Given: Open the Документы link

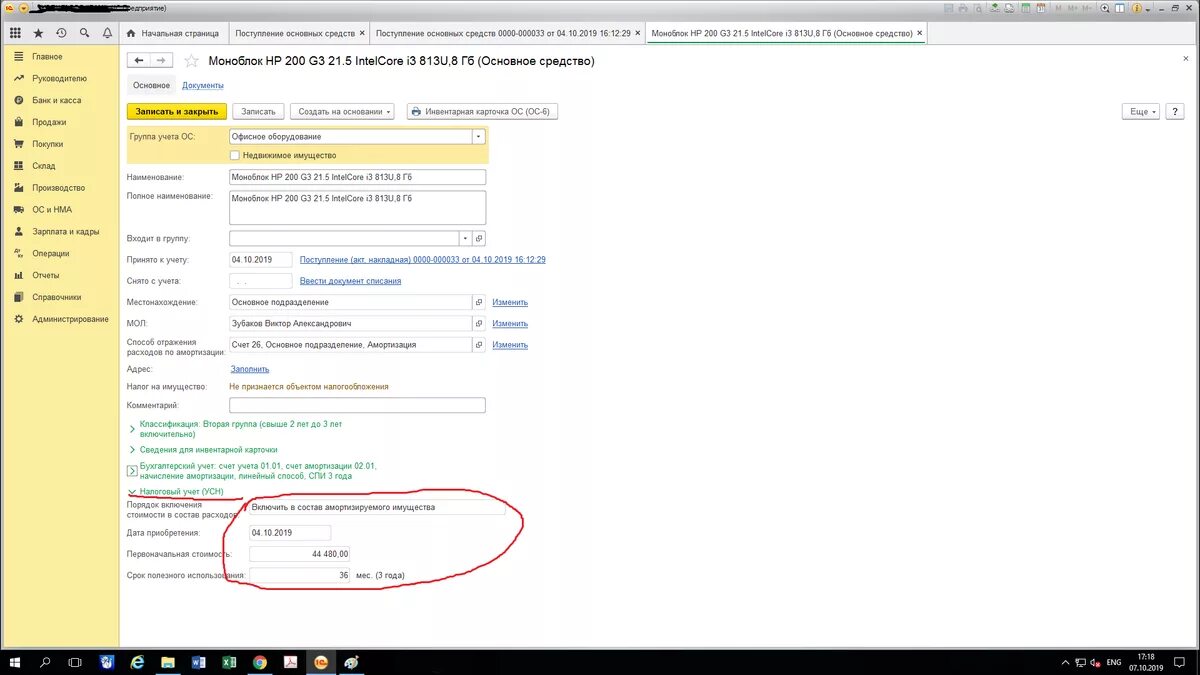Looking at the screenshot, I should (203, 85).
